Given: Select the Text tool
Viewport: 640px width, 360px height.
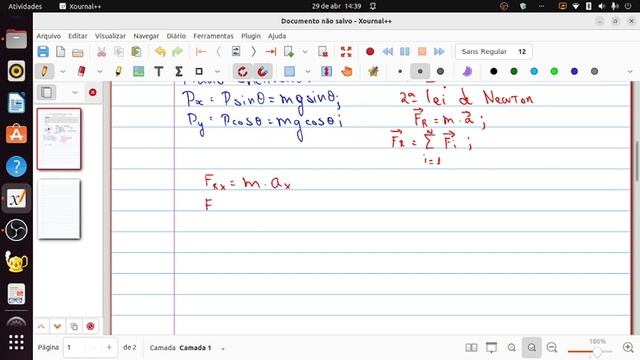Looking at the screenshot, I should click(158, 71).
